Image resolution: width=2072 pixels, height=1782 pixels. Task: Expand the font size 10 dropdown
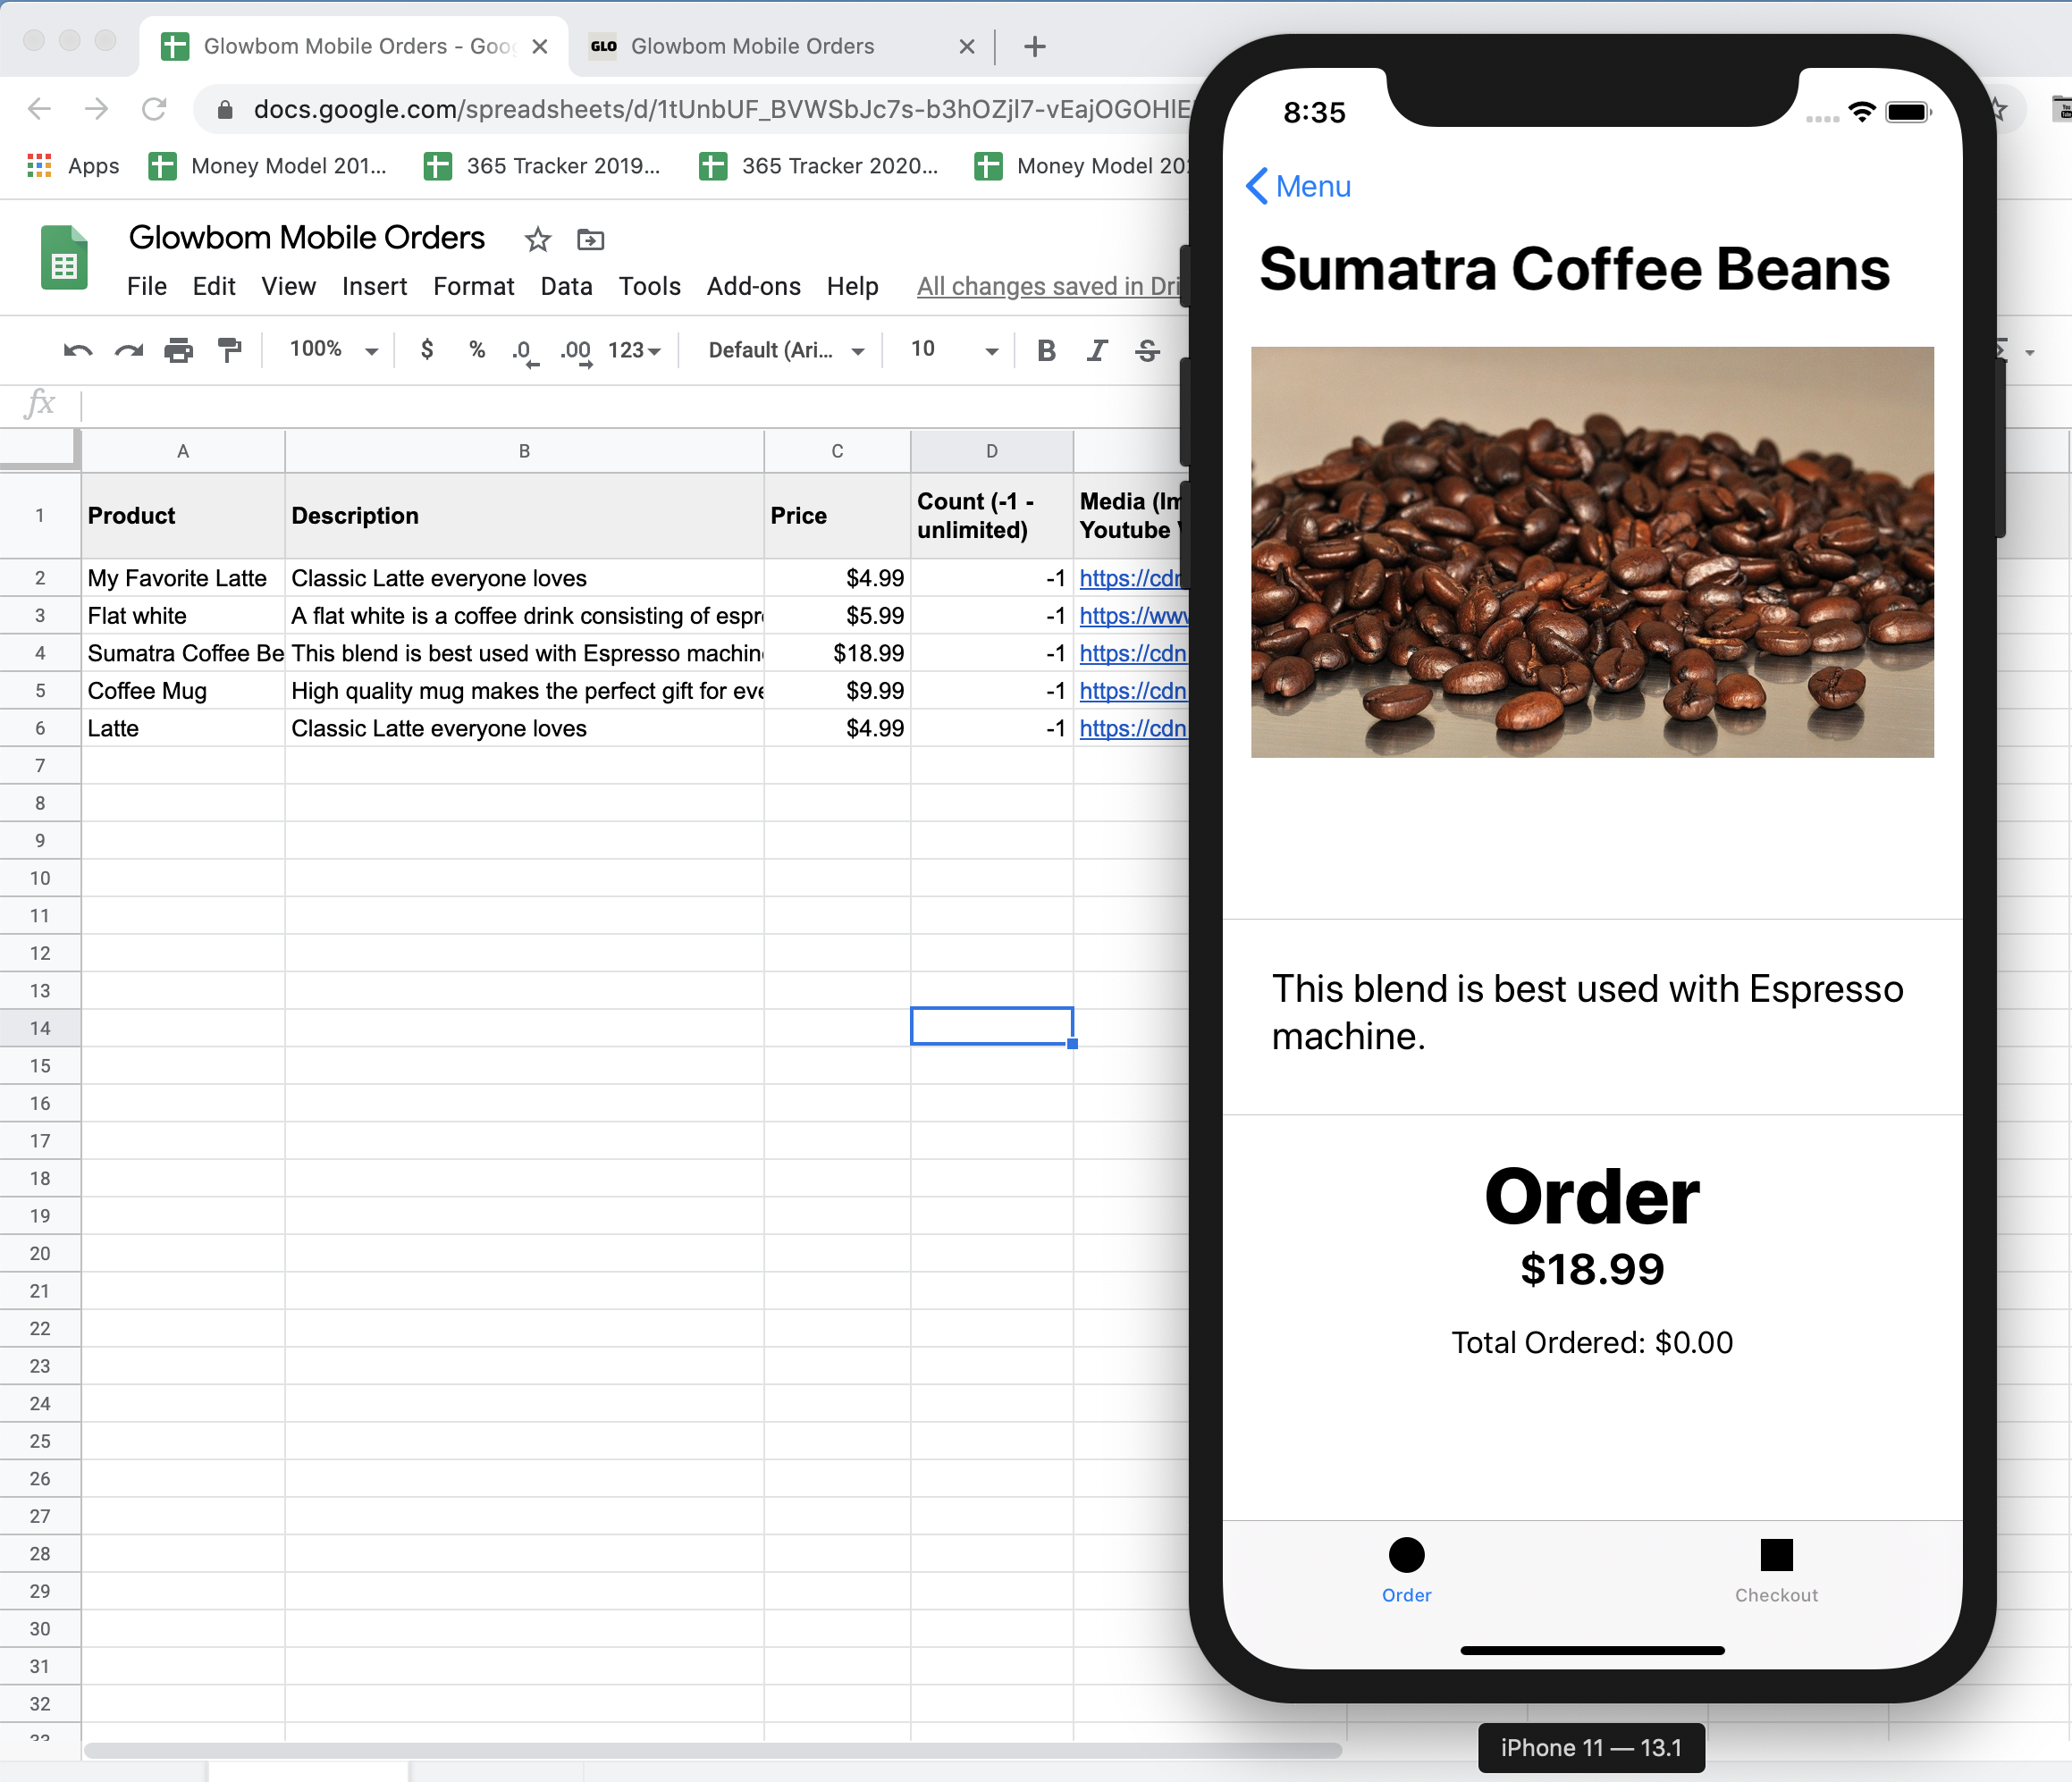point(954,350)
